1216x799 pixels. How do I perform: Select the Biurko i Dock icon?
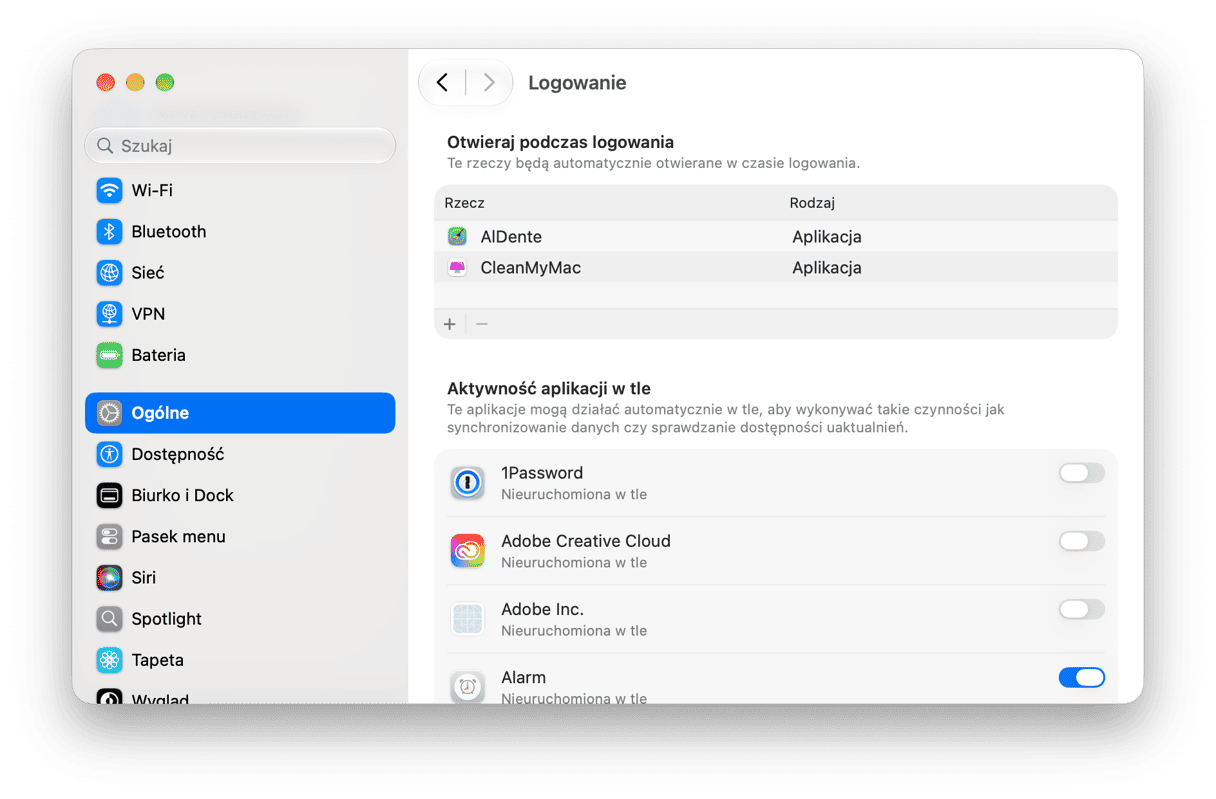(x=109, y=495)
